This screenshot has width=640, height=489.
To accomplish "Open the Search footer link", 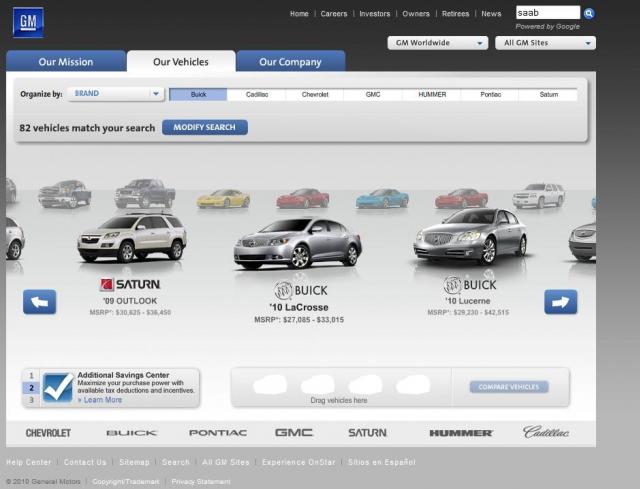I will (x=176, y=462).
